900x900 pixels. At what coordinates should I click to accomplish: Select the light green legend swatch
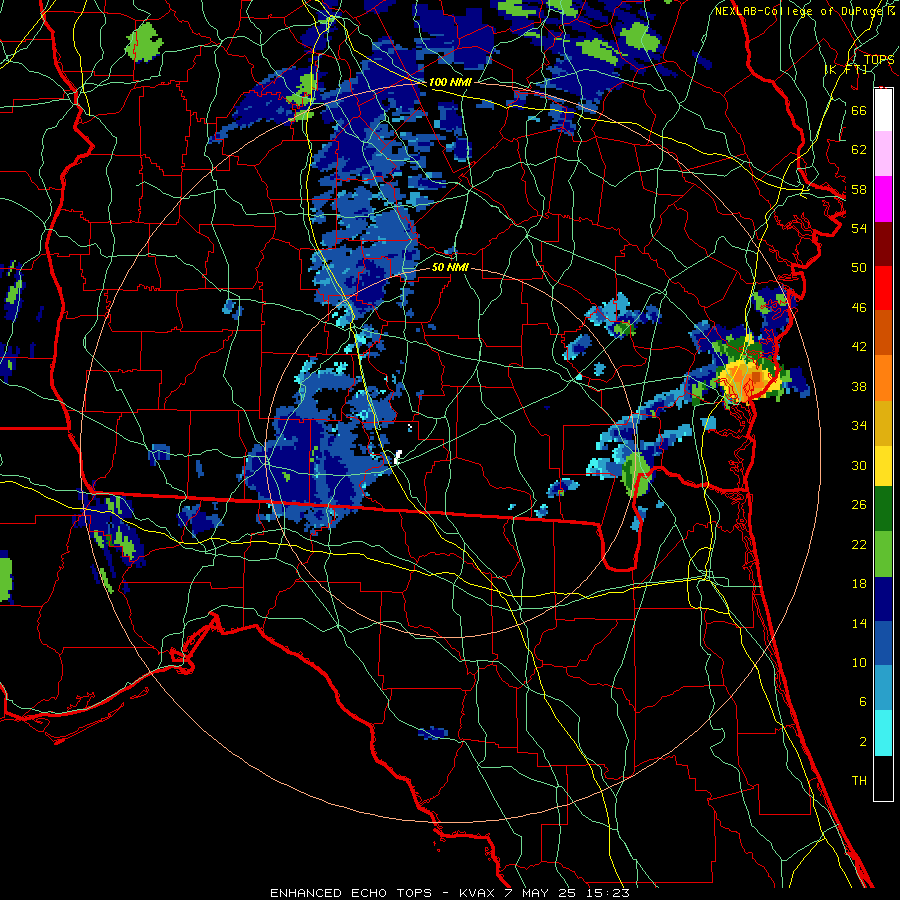883,554
